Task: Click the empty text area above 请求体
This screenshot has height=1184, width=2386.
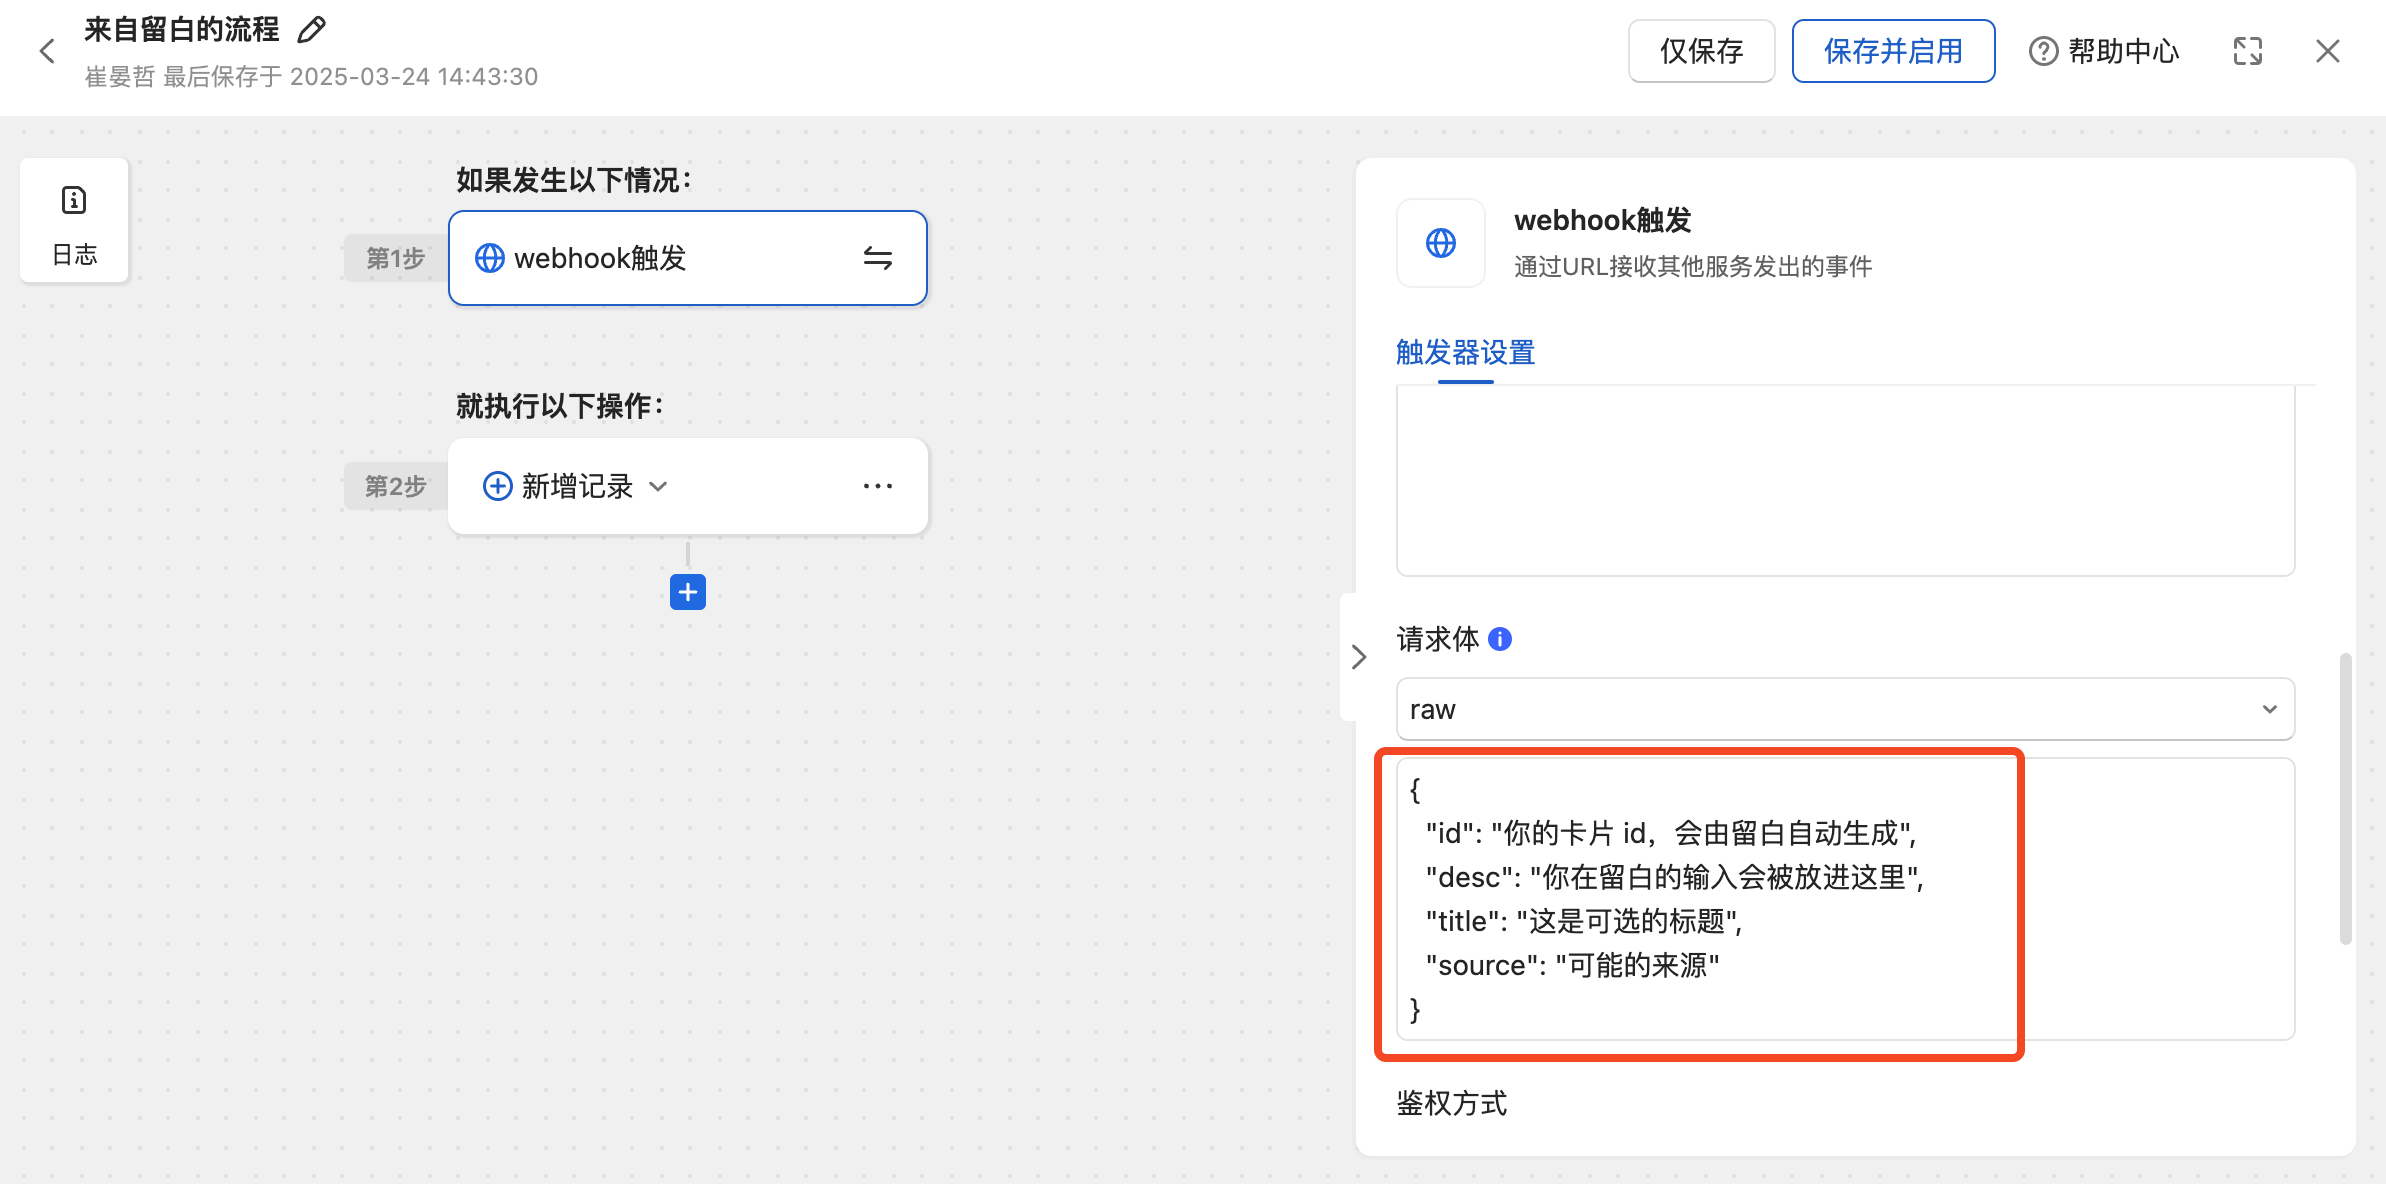Action: [x=1845, y=480]
